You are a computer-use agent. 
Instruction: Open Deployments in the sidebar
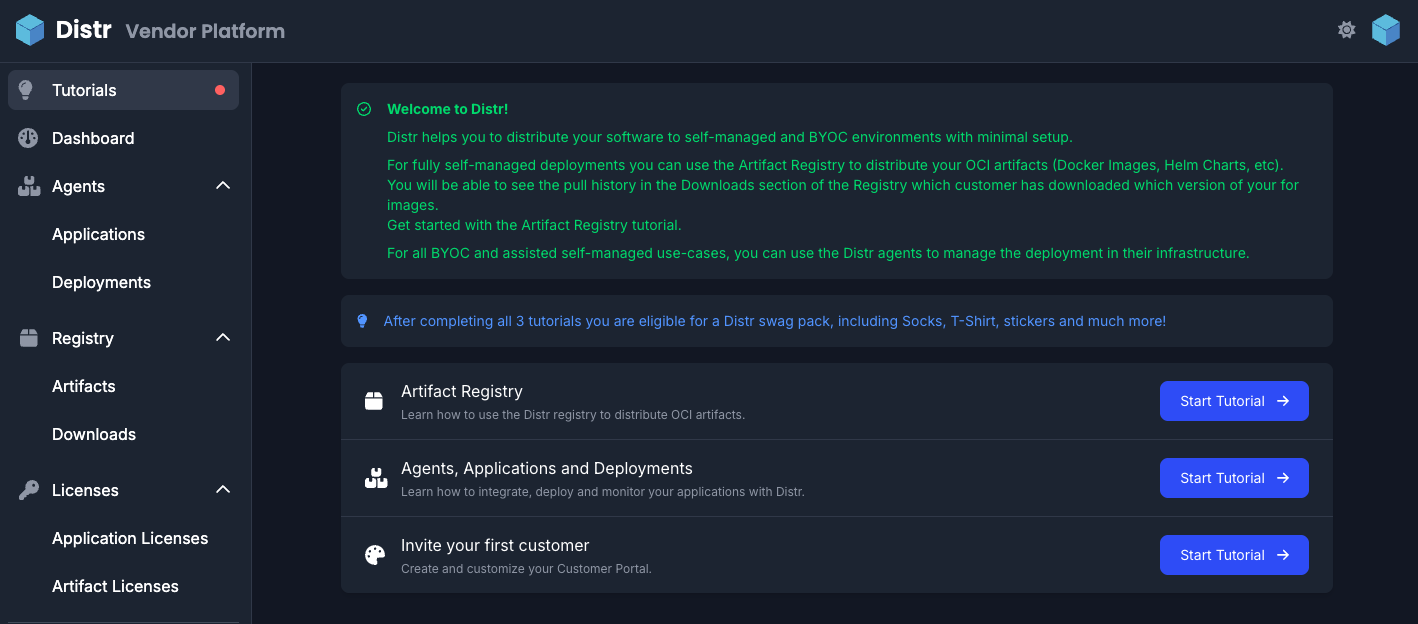101,282
